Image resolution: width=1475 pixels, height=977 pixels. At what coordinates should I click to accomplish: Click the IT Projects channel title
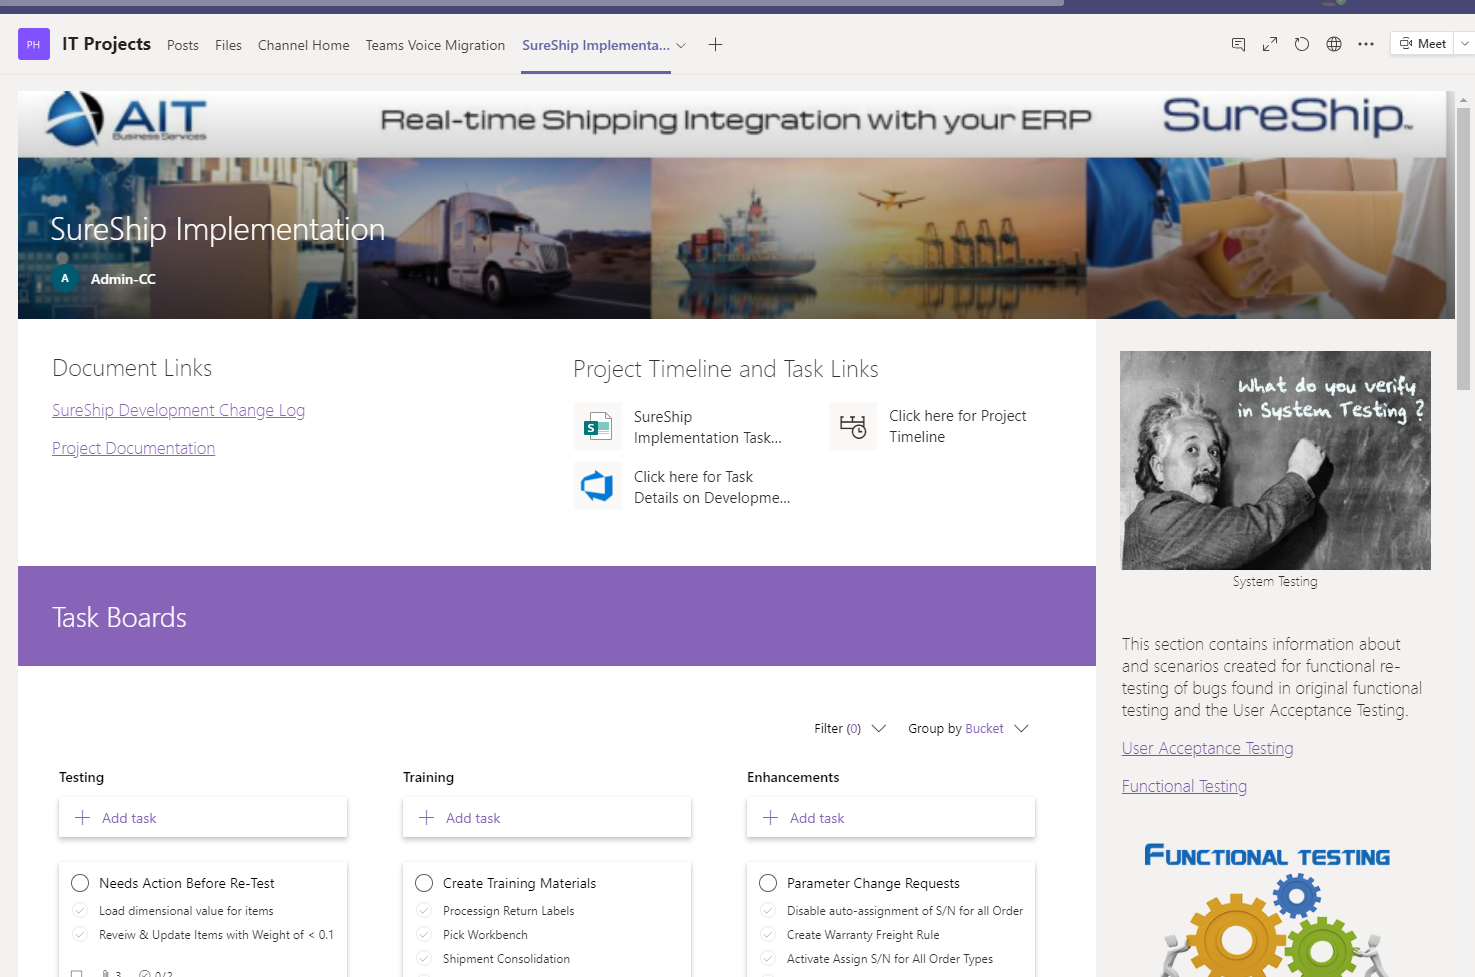pyautogui.click(x=106, y=44)
